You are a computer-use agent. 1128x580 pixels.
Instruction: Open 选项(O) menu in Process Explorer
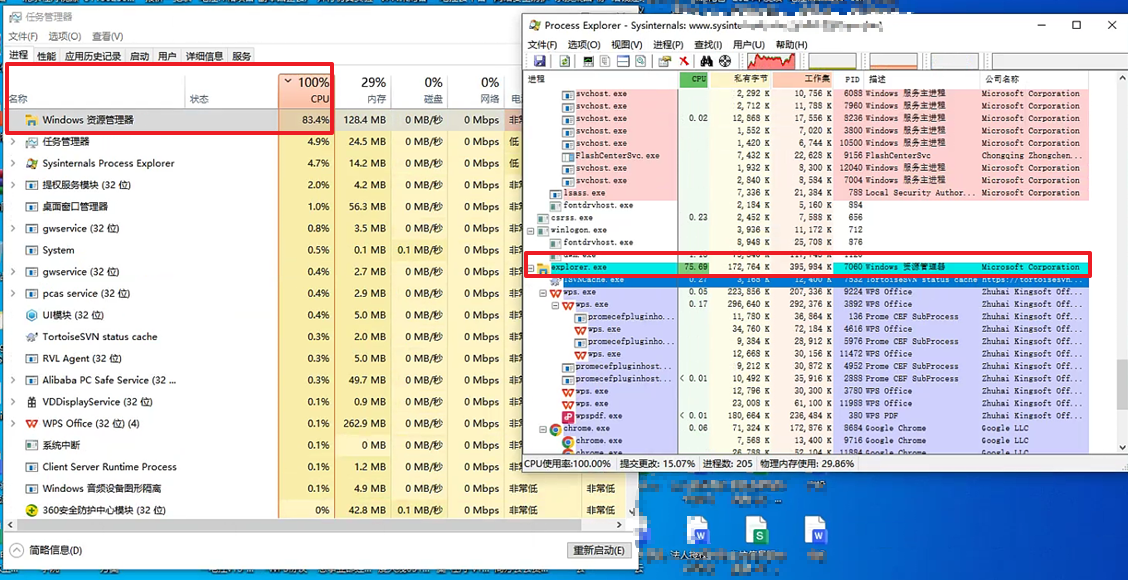[583, 45]
